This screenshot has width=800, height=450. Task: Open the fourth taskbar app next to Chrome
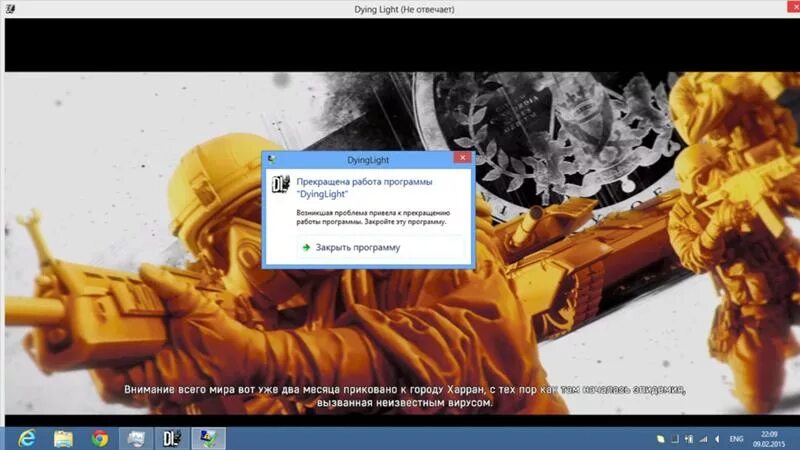pos(136,438)
